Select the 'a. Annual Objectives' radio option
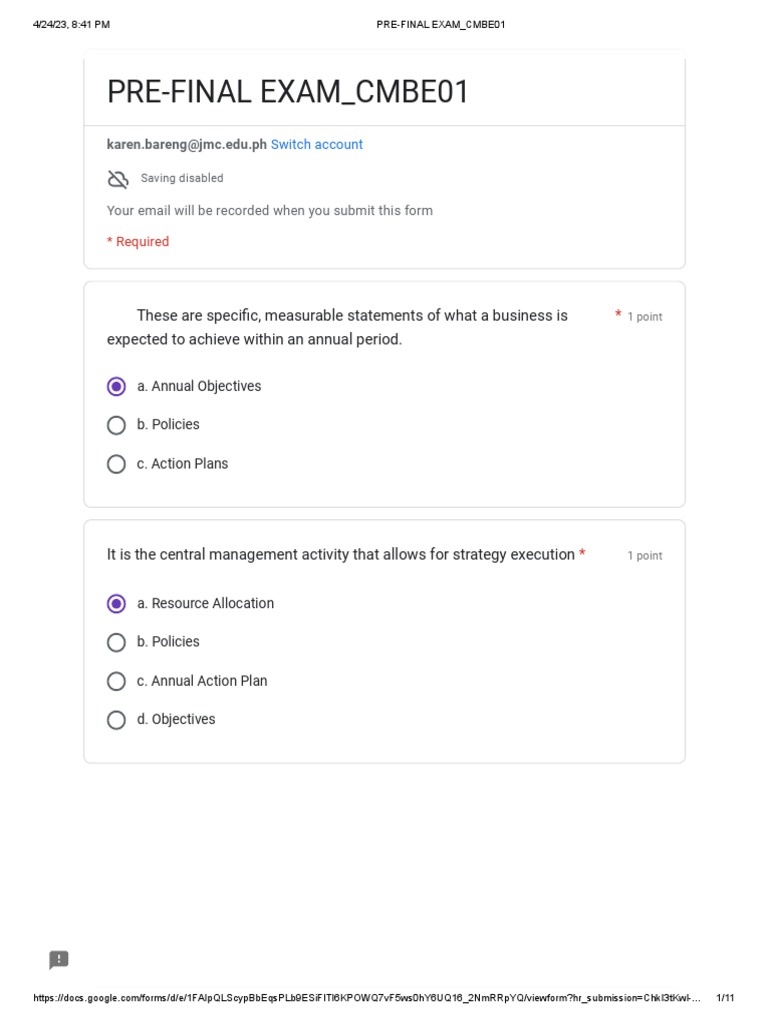The height and width of the screenshot is (1024, 768). point(117,387)
